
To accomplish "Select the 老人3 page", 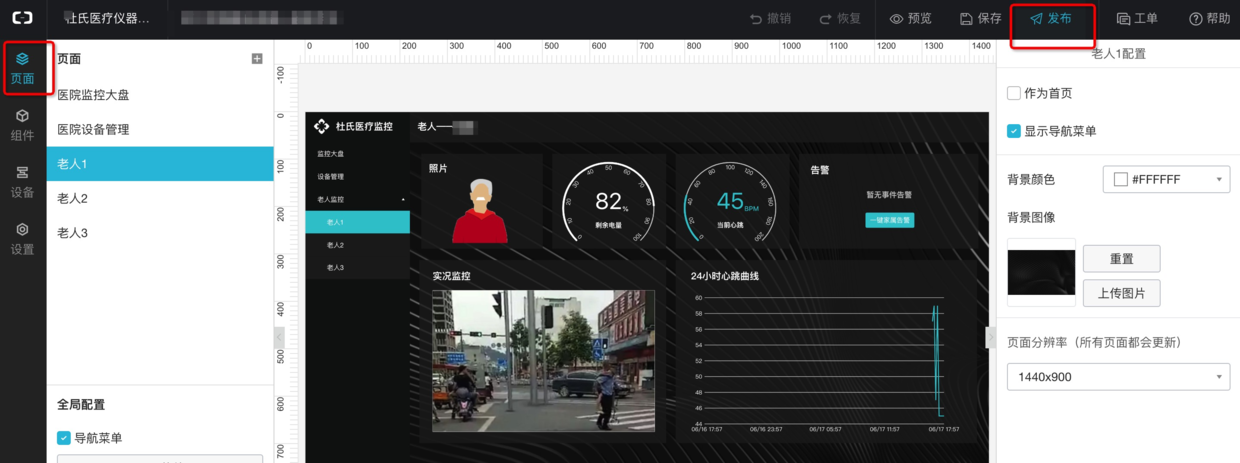I will click(160, 233).
